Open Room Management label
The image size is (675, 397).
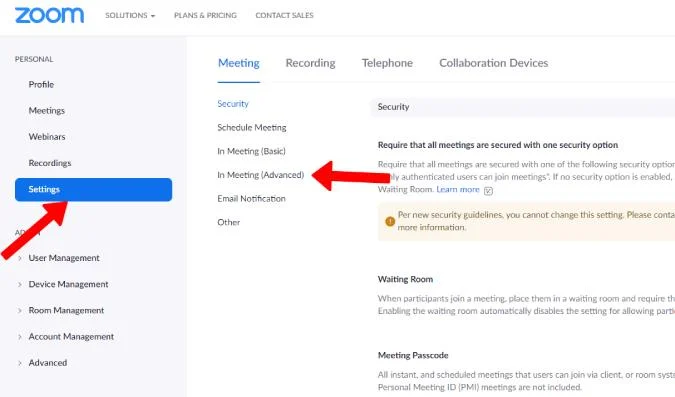tap(66, 310)
